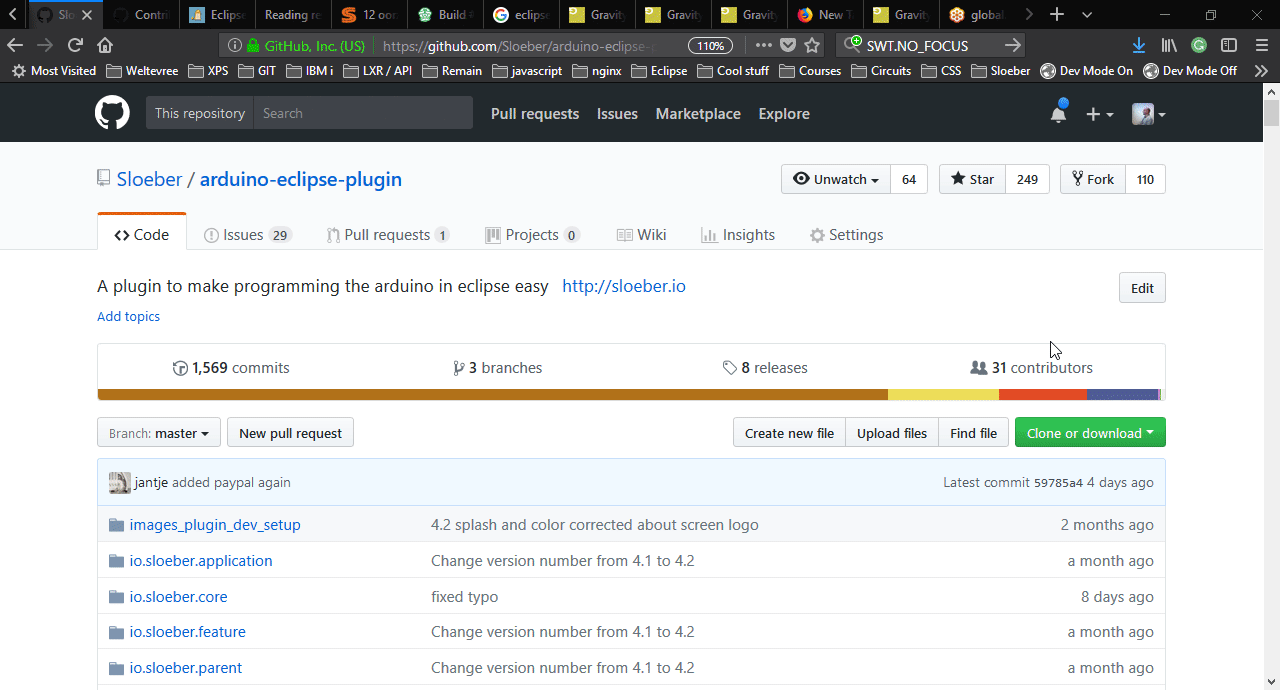Image resolution: width=1280 pixels, height=690 pixels.
Task: Expand the Branch: master dropdown
Action: (x=159, y=433)
